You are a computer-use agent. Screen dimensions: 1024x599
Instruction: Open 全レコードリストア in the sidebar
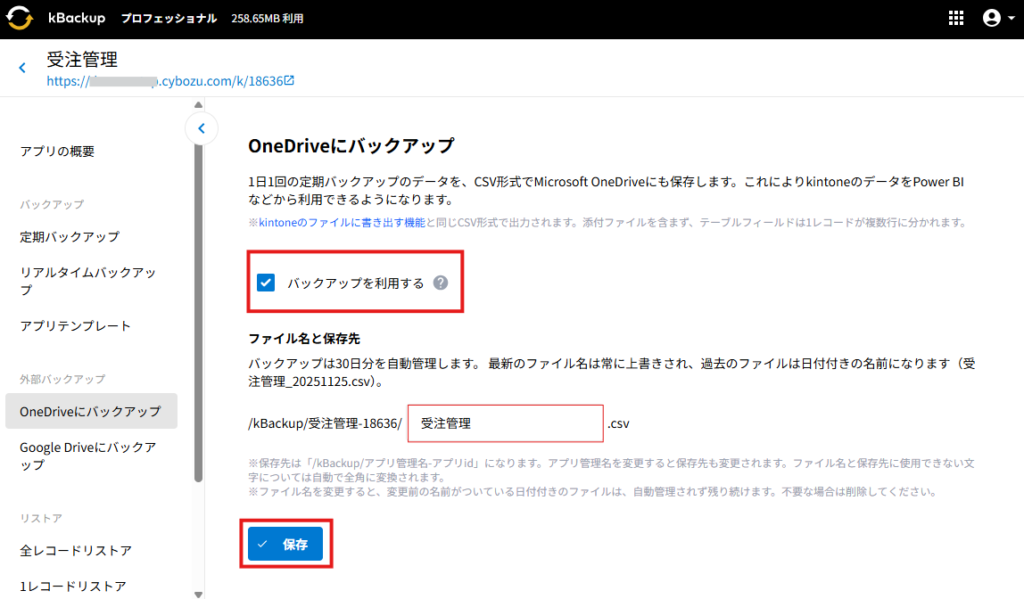point(76,551)
